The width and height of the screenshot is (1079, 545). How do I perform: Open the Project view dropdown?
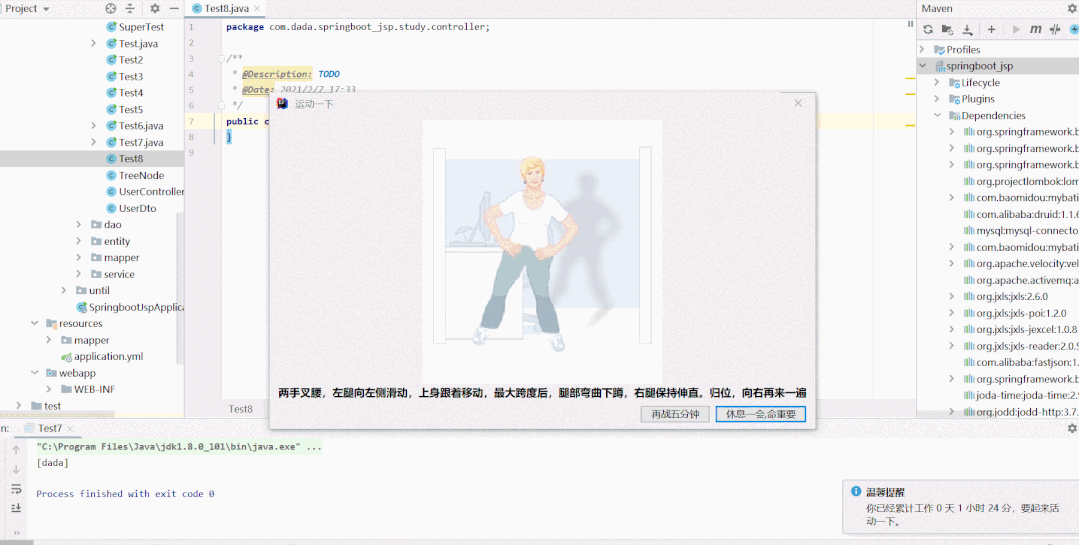(x=48, y=8)
